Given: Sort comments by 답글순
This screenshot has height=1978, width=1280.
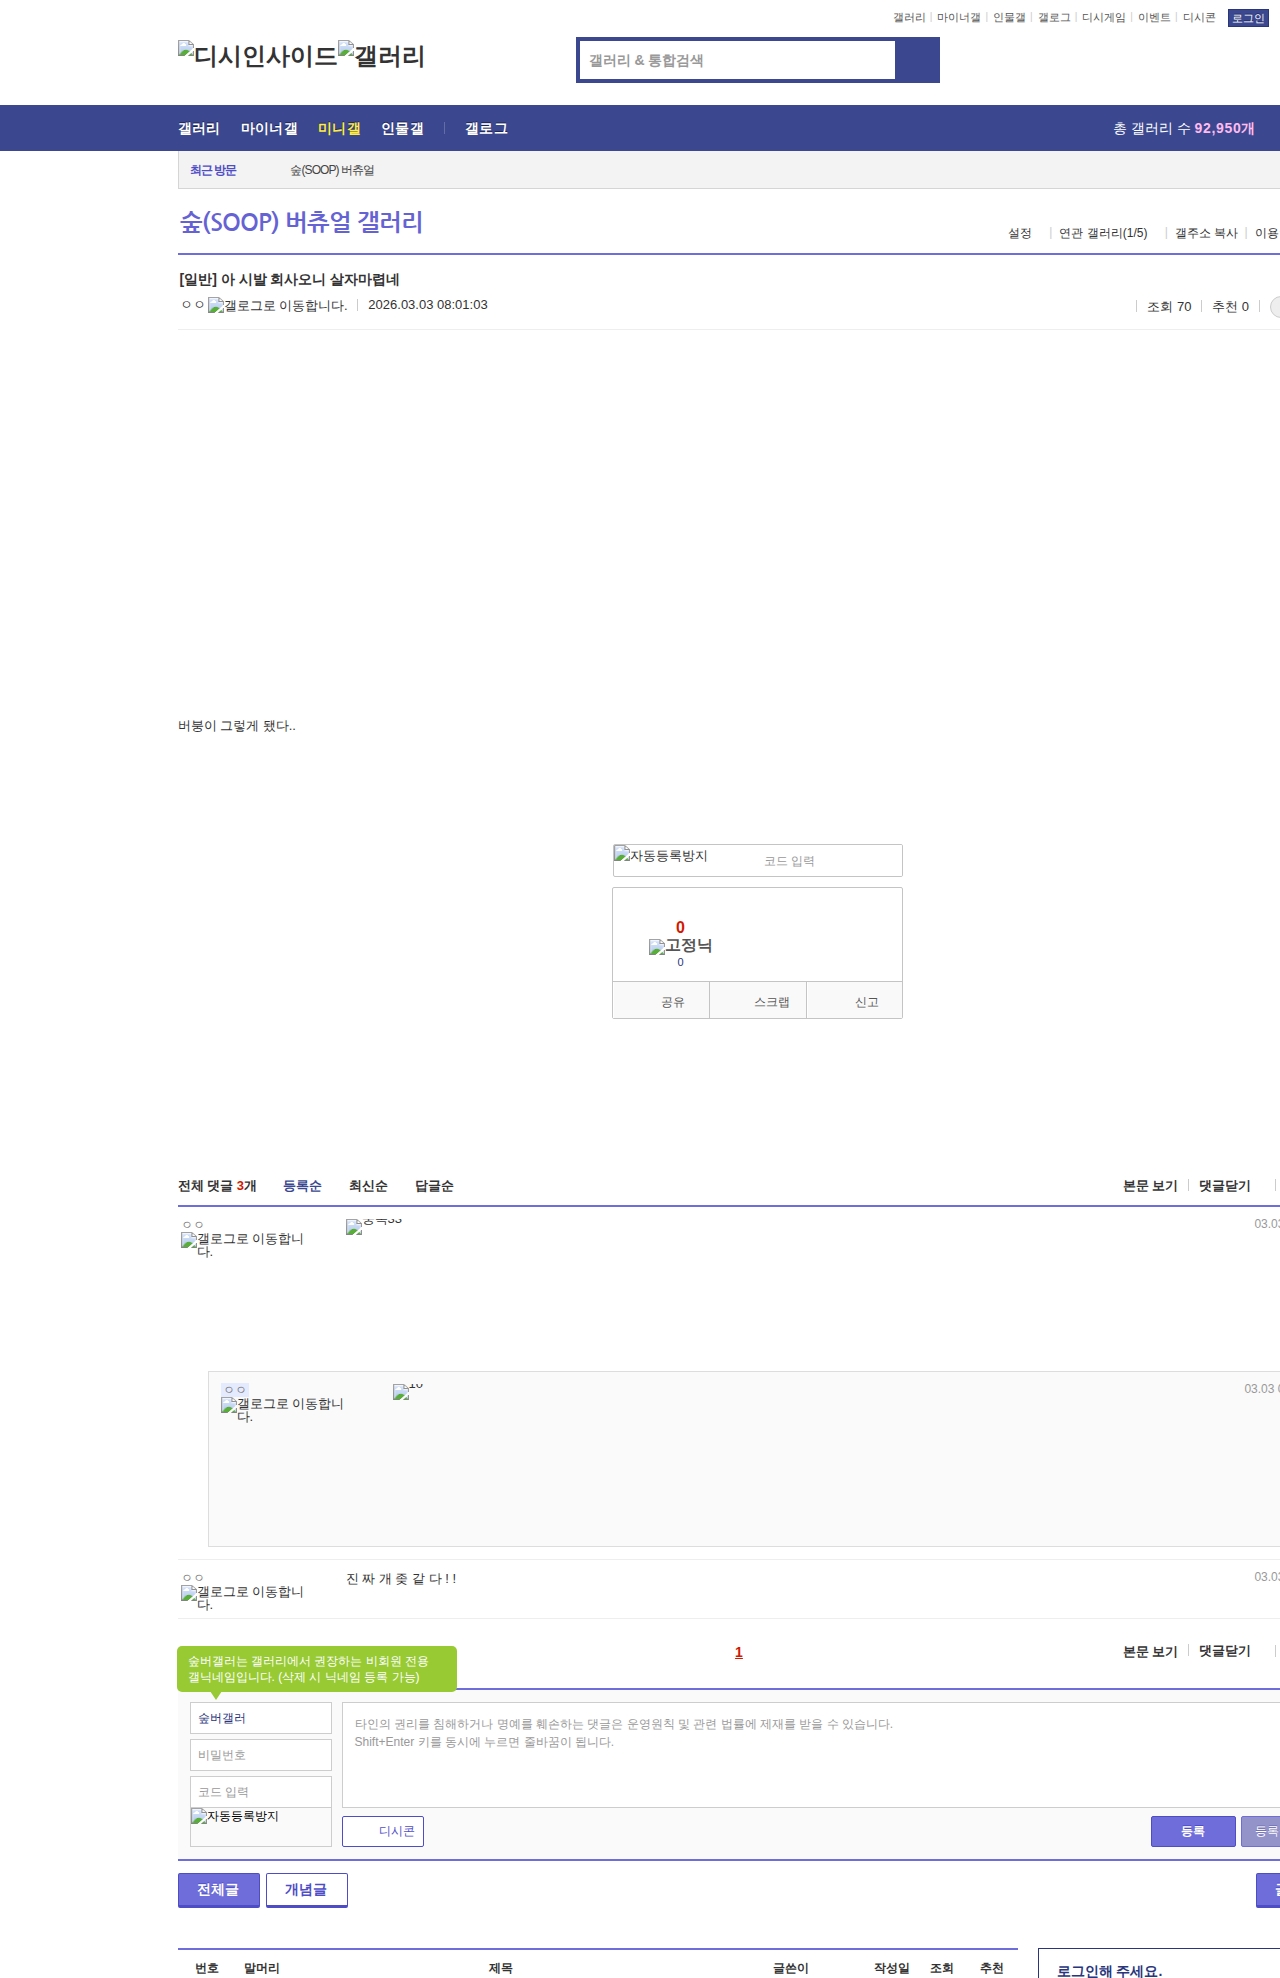Looking at the screenshot, I should (x=434, y=1186).
